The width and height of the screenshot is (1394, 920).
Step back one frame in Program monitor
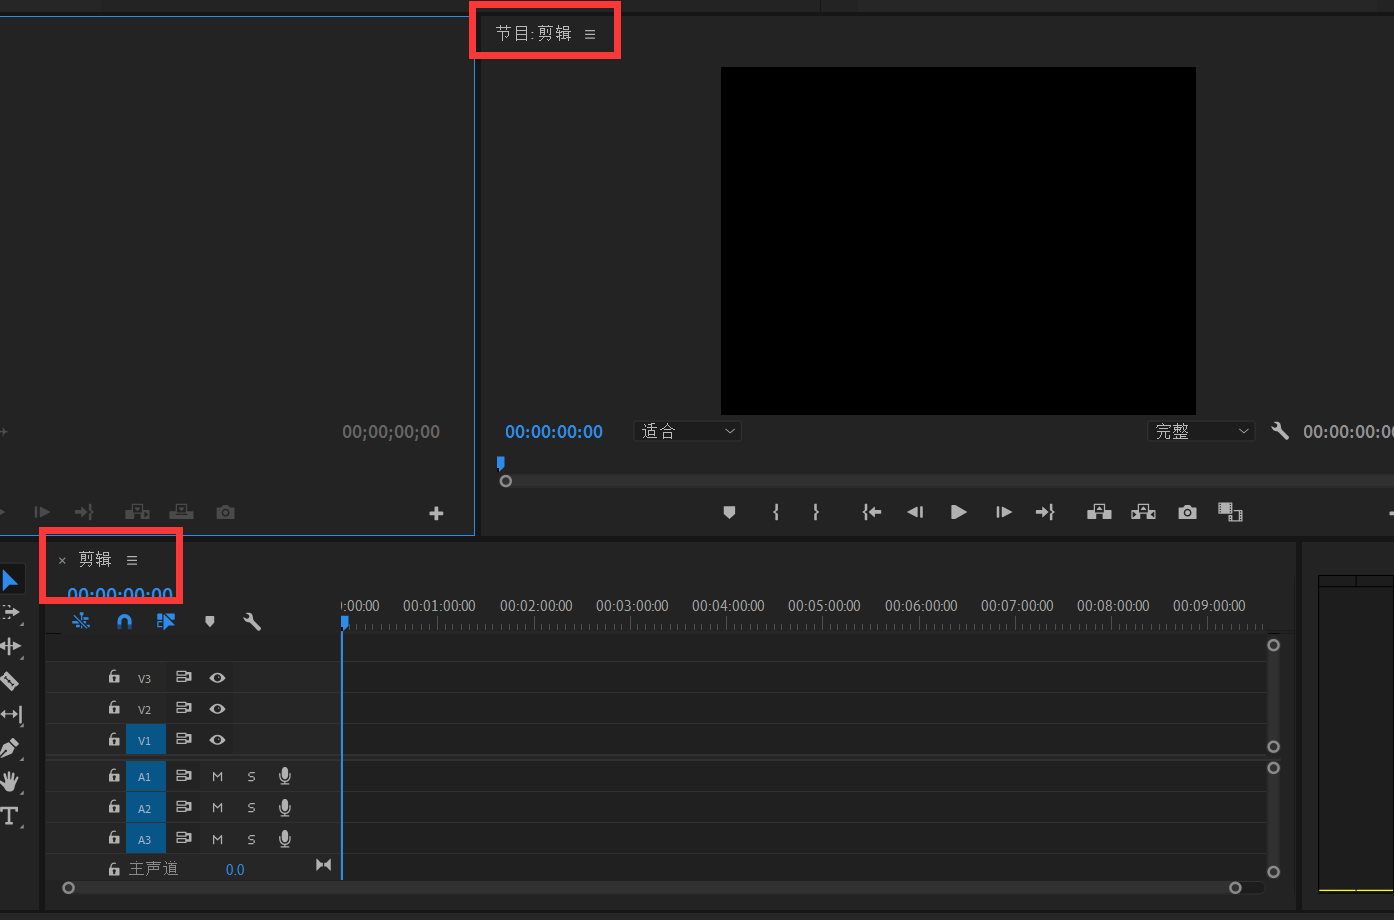tap(915, 512)
